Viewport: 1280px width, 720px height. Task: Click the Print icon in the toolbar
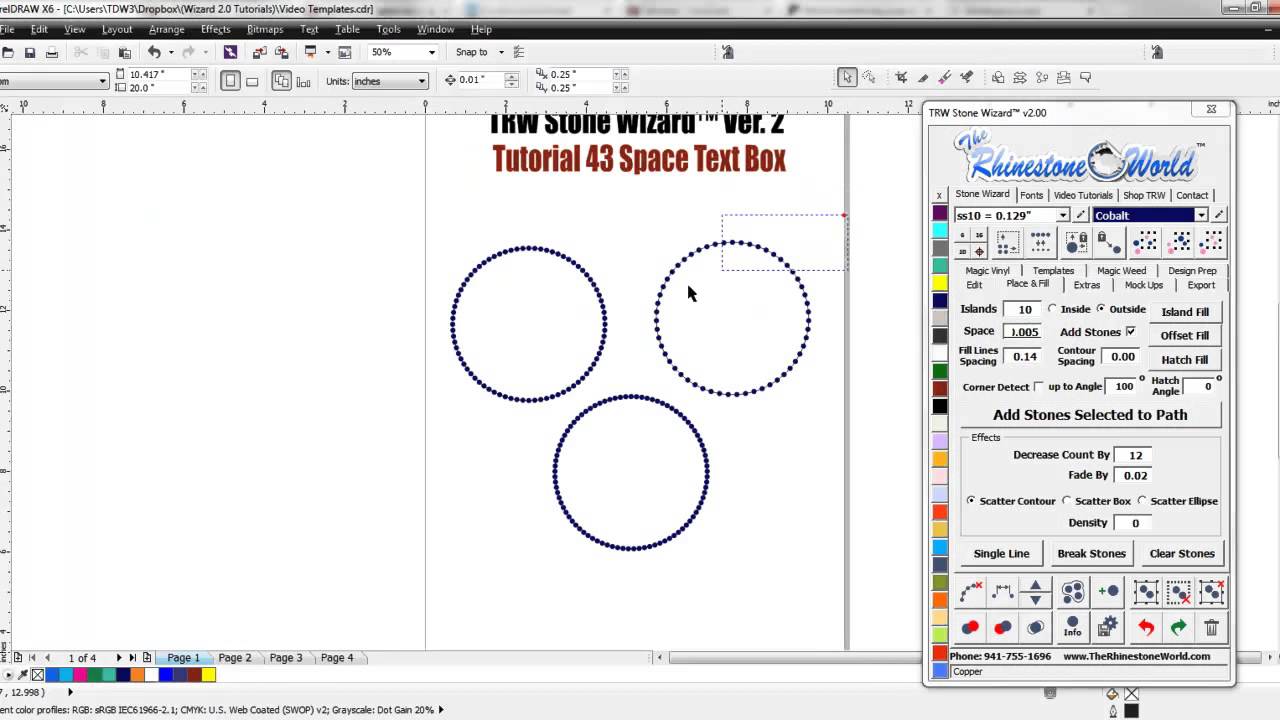pyautogui.click(x=52, y=52)
